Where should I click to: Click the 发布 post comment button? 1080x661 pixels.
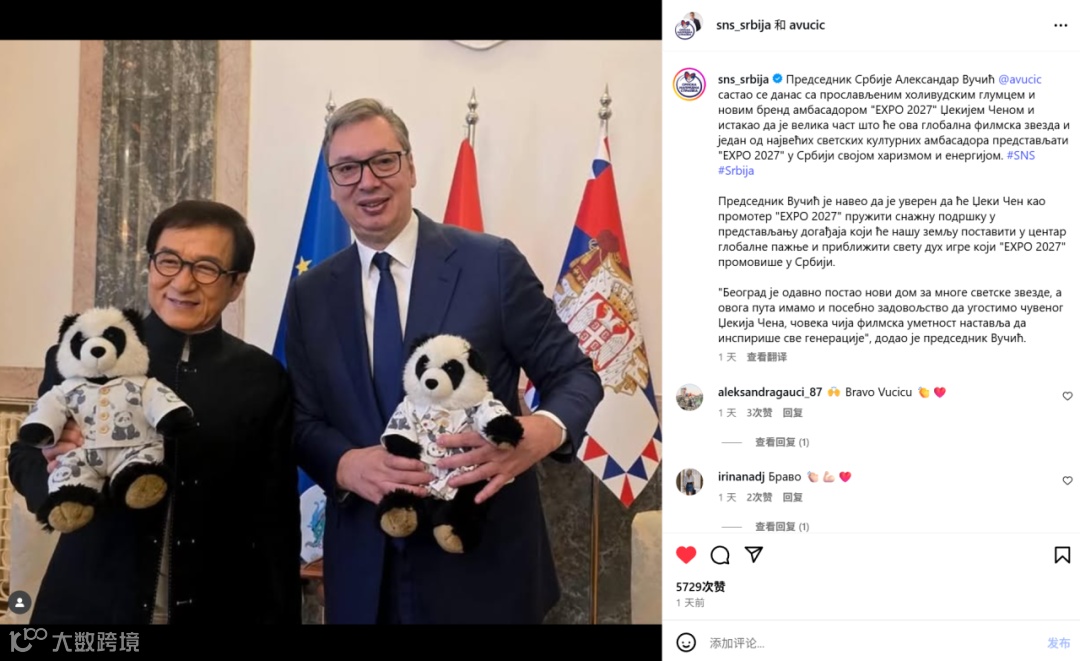(x=1059, y=643)
